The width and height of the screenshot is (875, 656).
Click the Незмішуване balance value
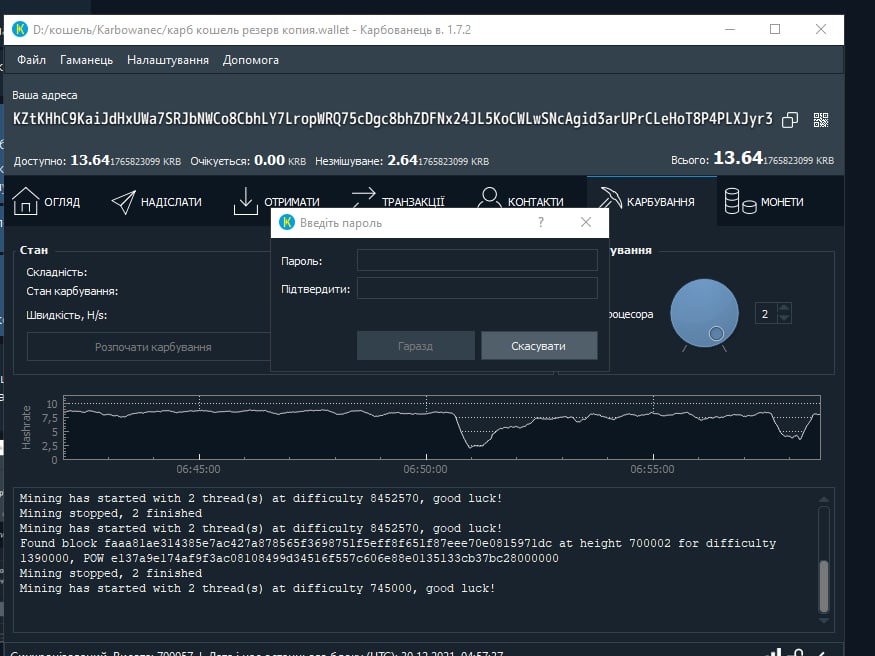[438, 161]
